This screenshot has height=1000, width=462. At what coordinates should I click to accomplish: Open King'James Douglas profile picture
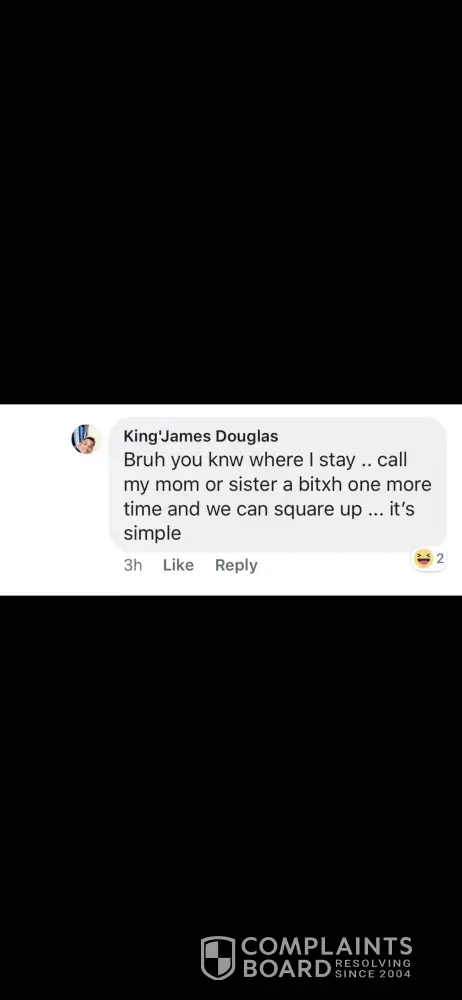click(x=86, y=439)
